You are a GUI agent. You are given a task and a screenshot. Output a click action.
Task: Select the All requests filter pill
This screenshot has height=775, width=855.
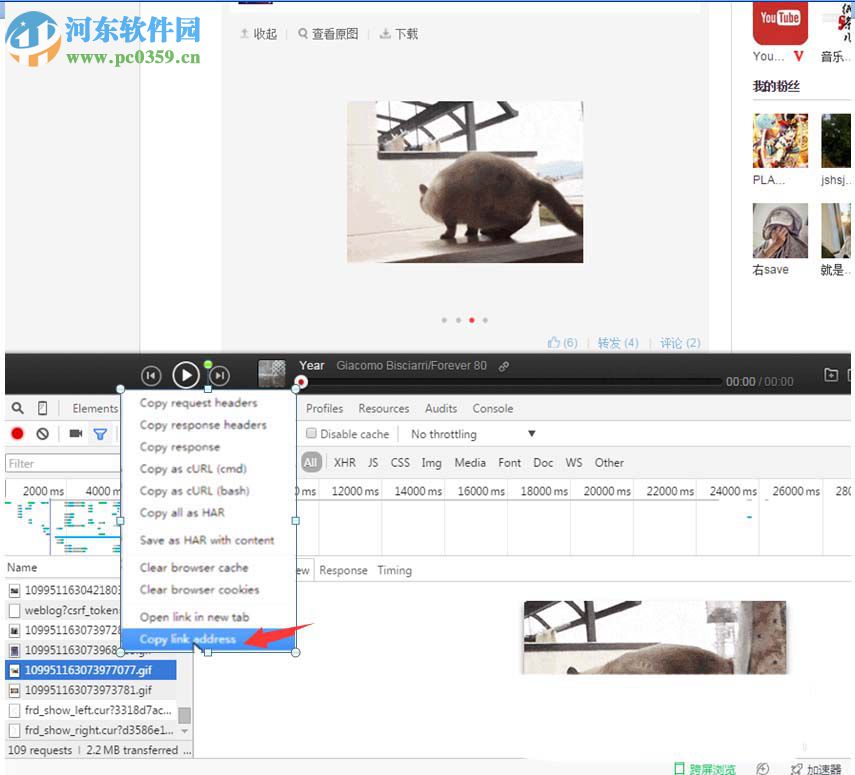pos(311,462)
